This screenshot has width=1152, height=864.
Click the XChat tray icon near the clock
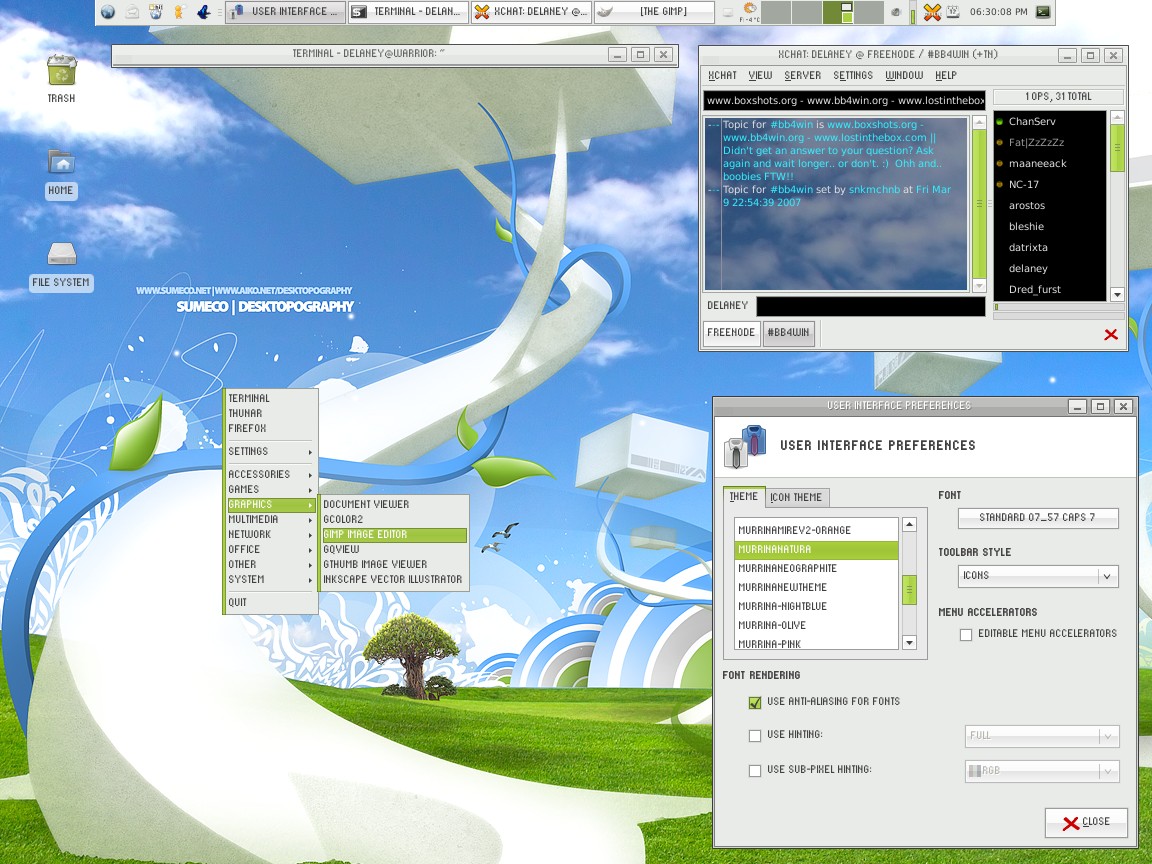932,12
